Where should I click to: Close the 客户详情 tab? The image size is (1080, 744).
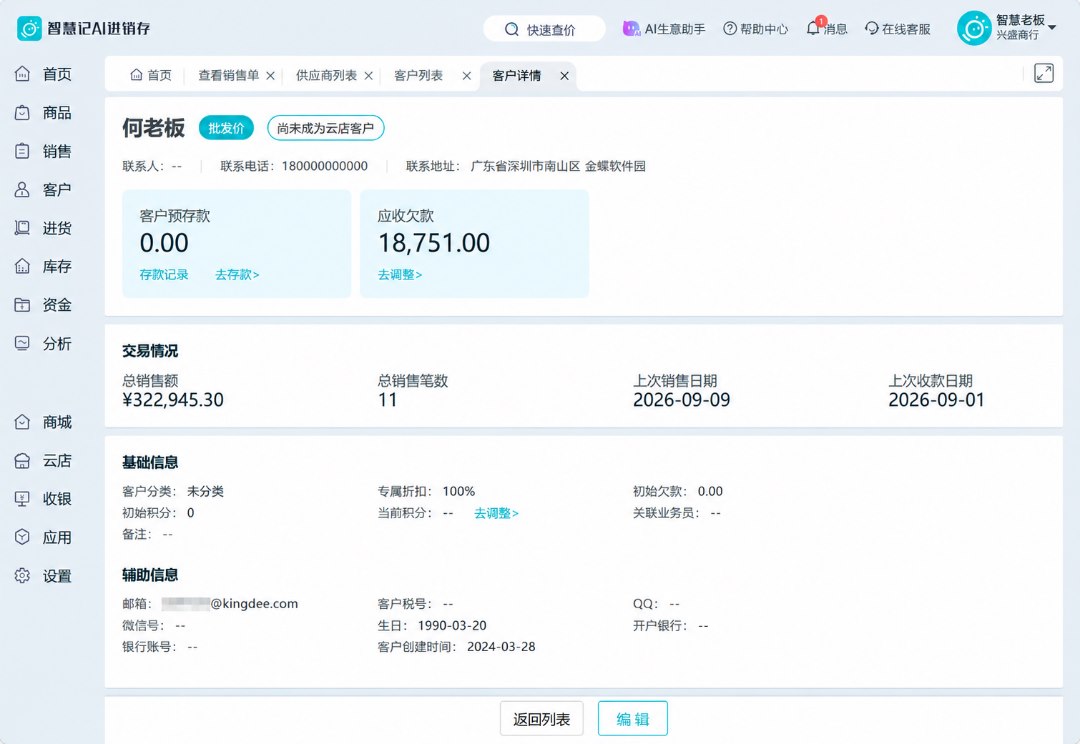point(564,76)
